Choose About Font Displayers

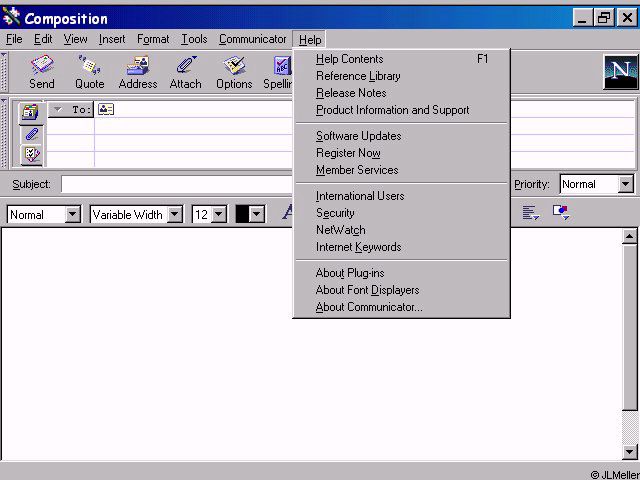coord(402,290)
